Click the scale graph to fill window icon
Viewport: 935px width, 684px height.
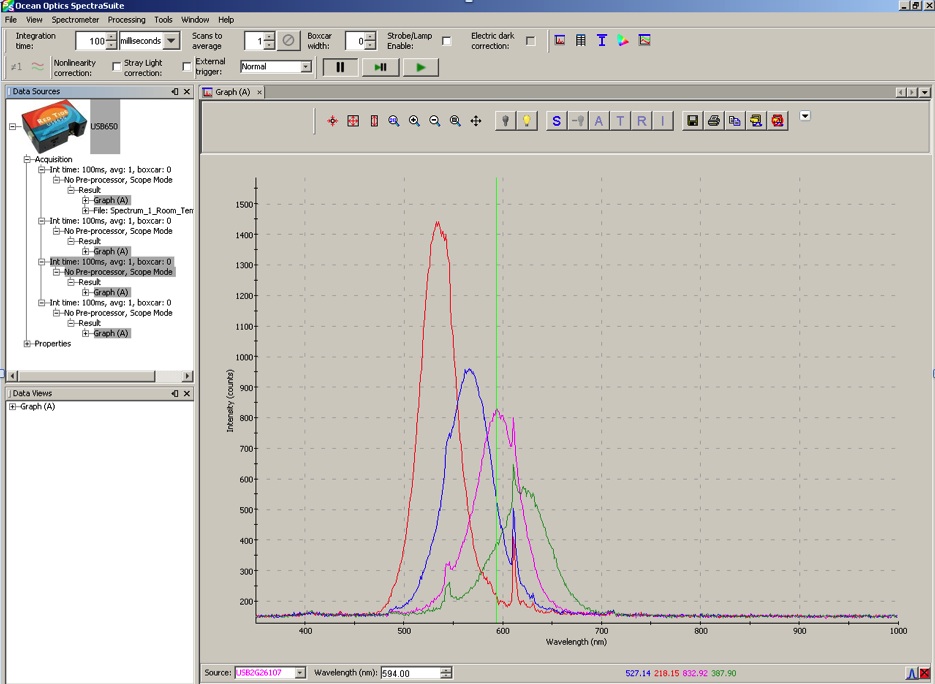pyautogui.click(x=353, y=121)
